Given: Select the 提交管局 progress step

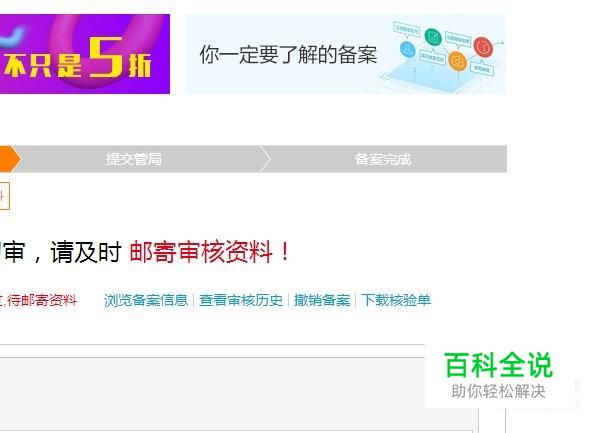Looking at the screenshot, I should click(x=134, y=159).
